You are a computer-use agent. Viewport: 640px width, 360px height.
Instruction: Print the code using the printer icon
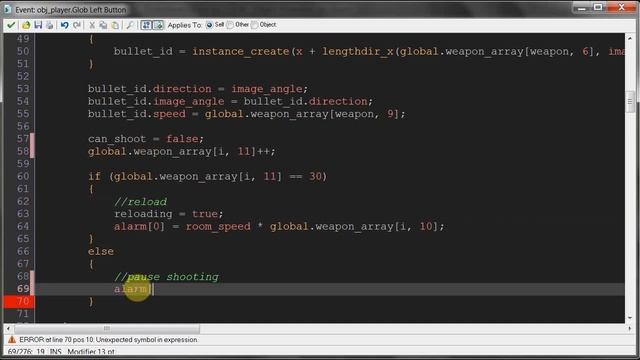click(49, 25)
